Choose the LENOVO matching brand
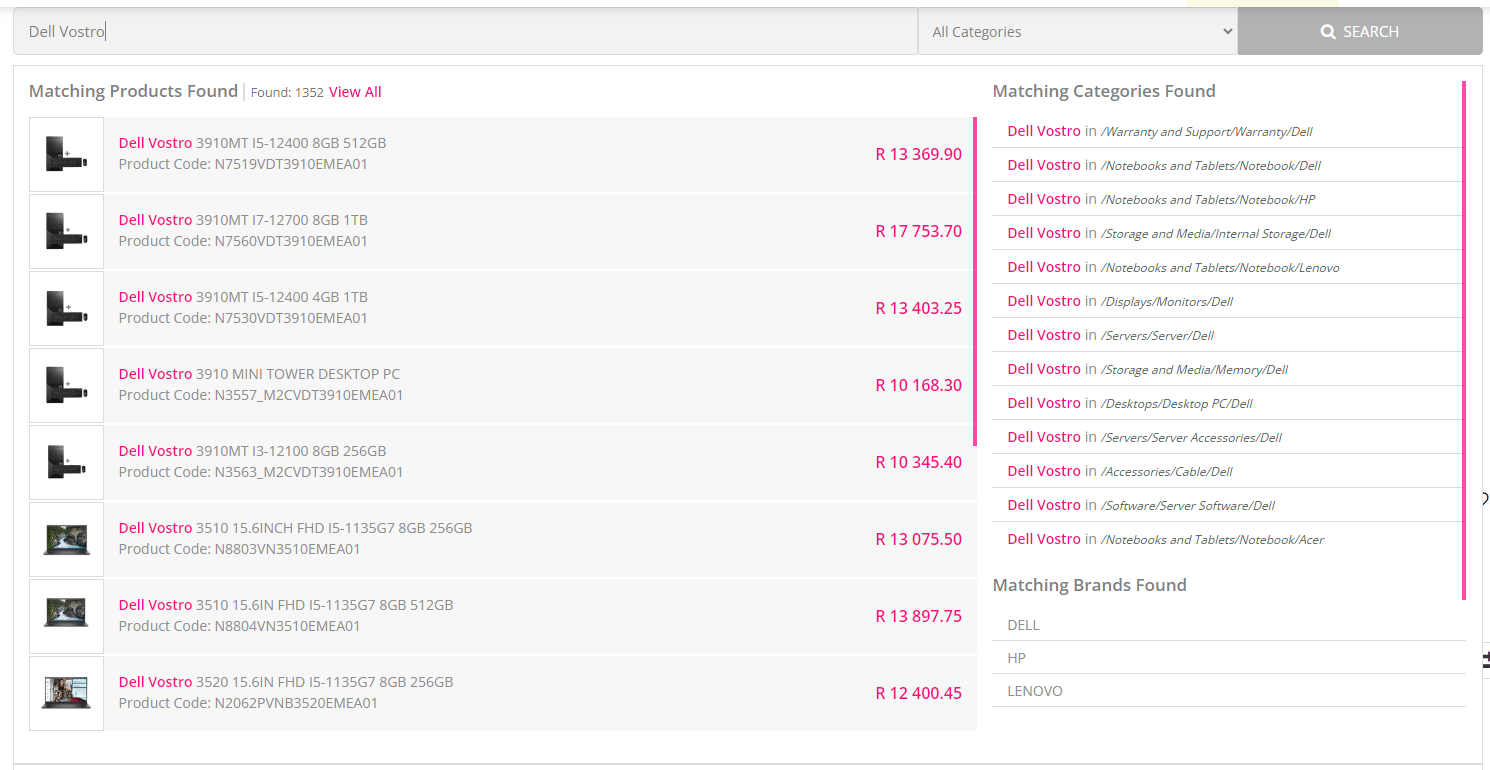The image size is (1490, 770). click(x=1035, y=691)
